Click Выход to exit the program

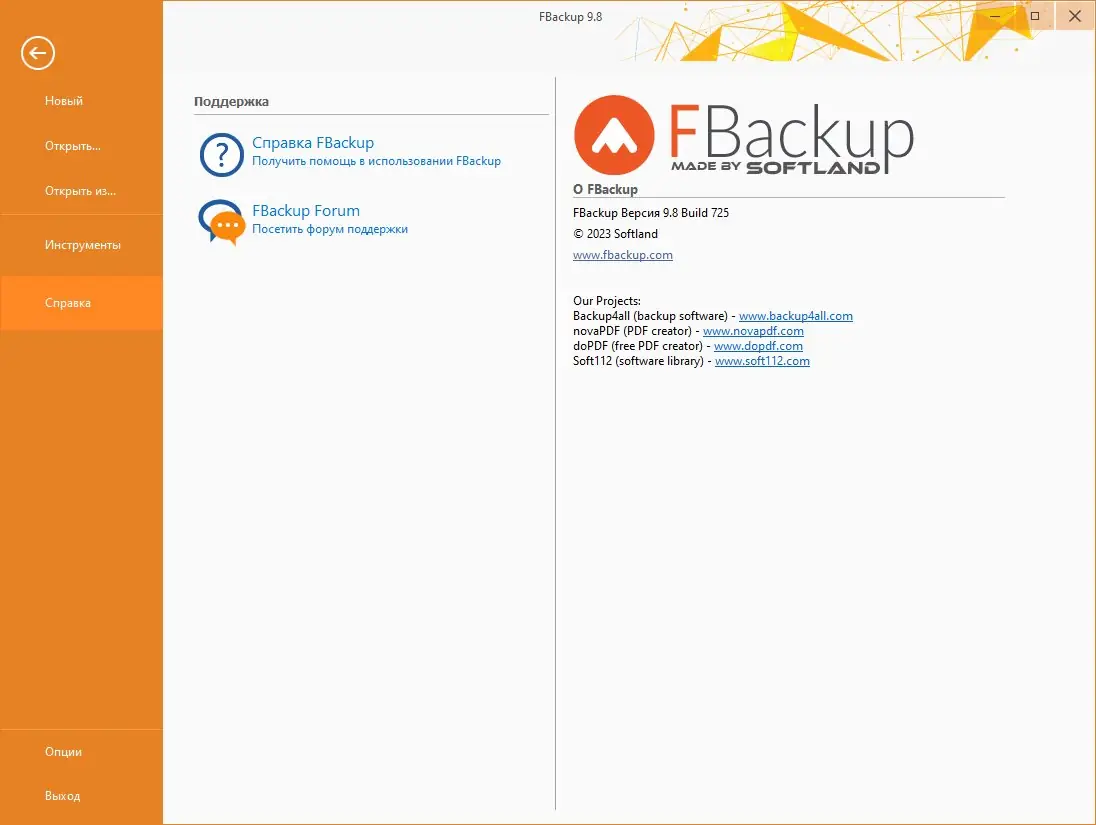62,796
